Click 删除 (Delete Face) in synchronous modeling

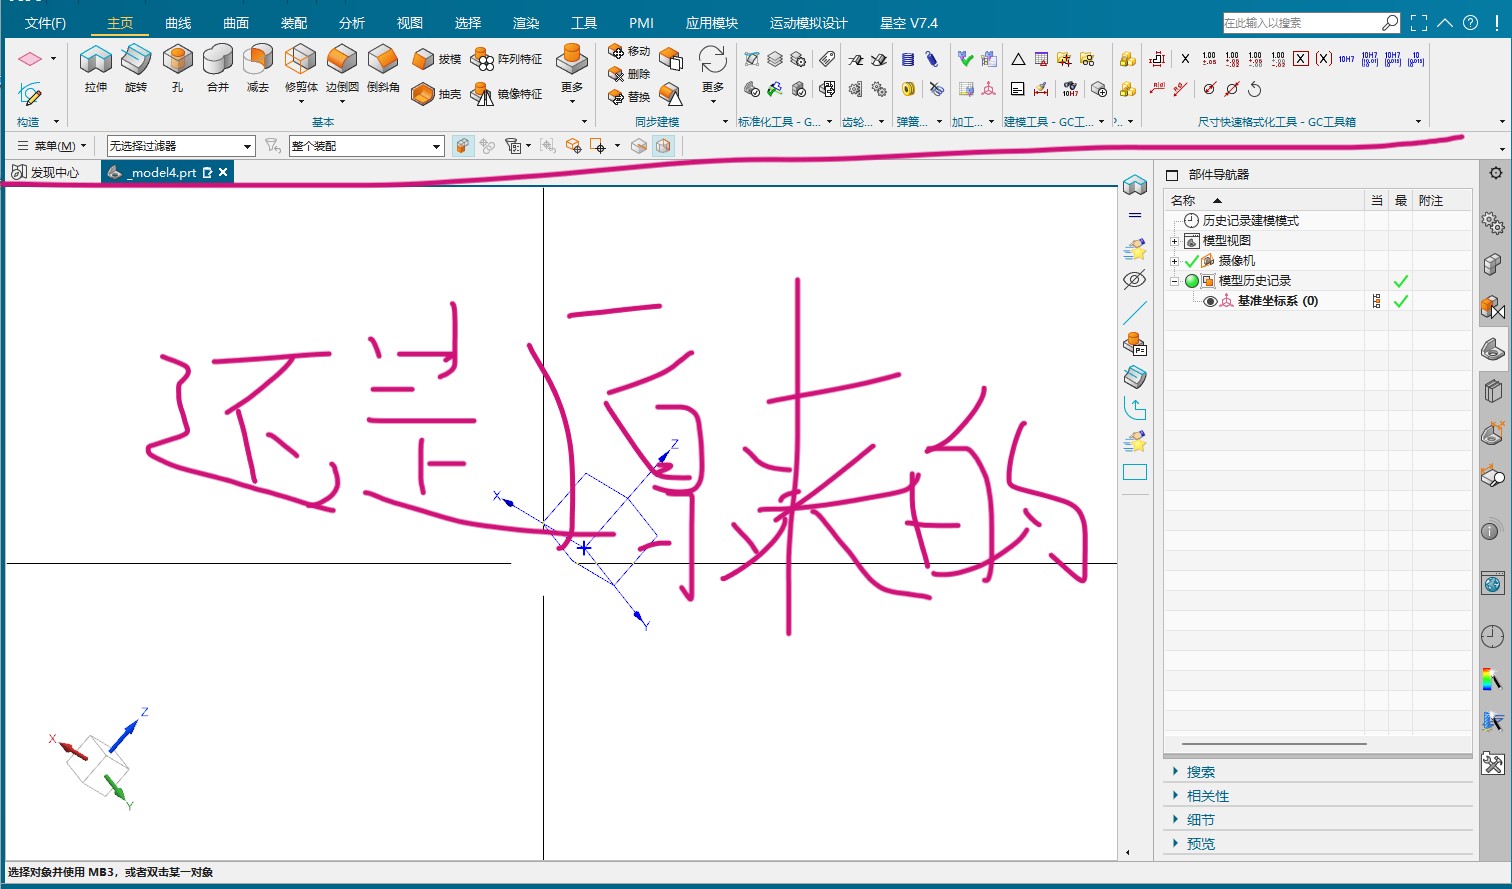click(629, 74)
